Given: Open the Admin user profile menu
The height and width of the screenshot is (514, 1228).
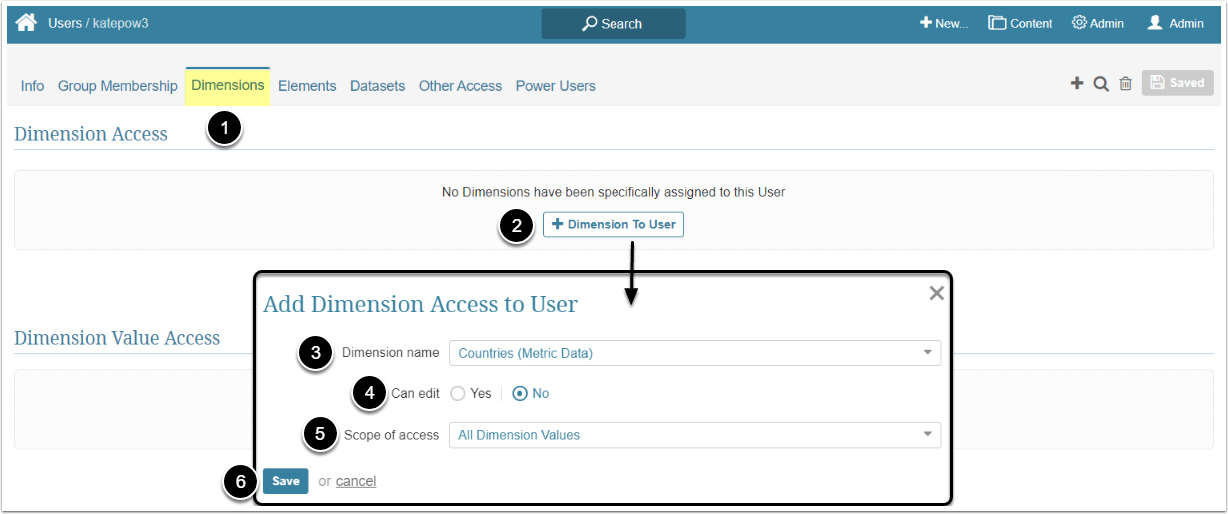Looking at the screenshot, I should [1175, 23].
